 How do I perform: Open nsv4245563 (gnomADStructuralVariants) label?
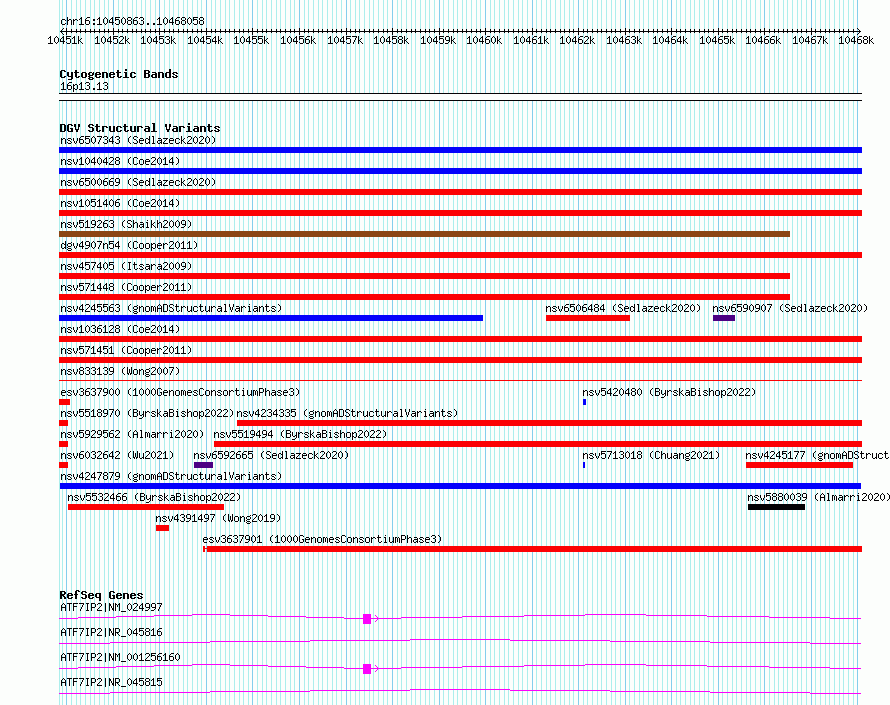click(171, 308)
